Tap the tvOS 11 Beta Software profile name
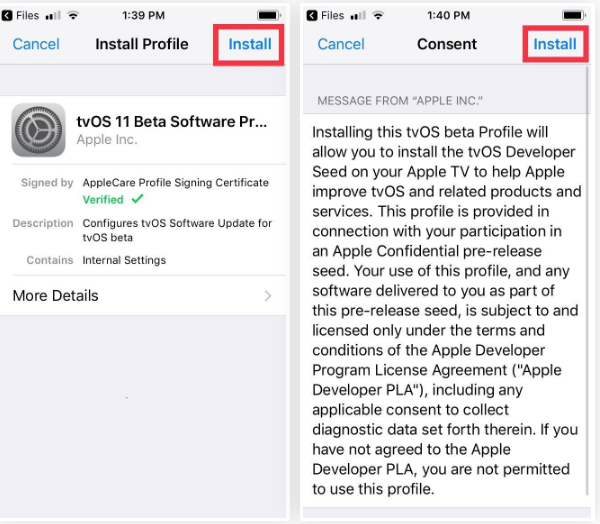 click(x=172, y=122)
